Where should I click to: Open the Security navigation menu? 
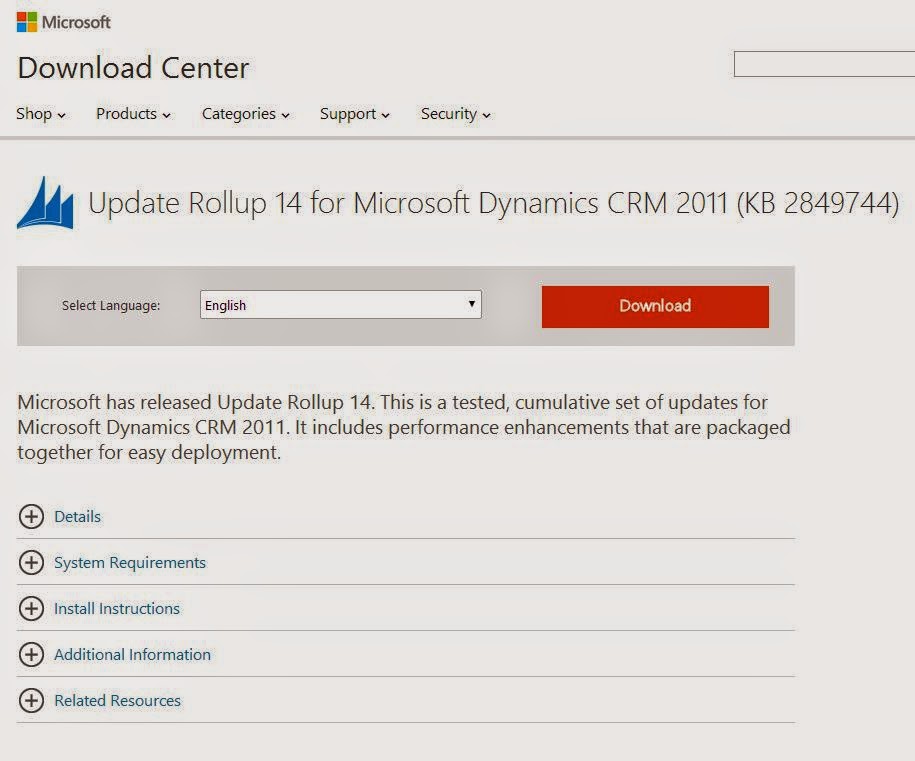tap(456, 114)
